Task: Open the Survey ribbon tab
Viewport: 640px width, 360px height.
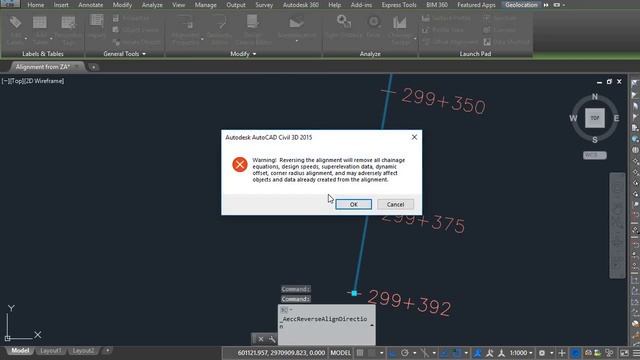Action: tap(264, 5)
